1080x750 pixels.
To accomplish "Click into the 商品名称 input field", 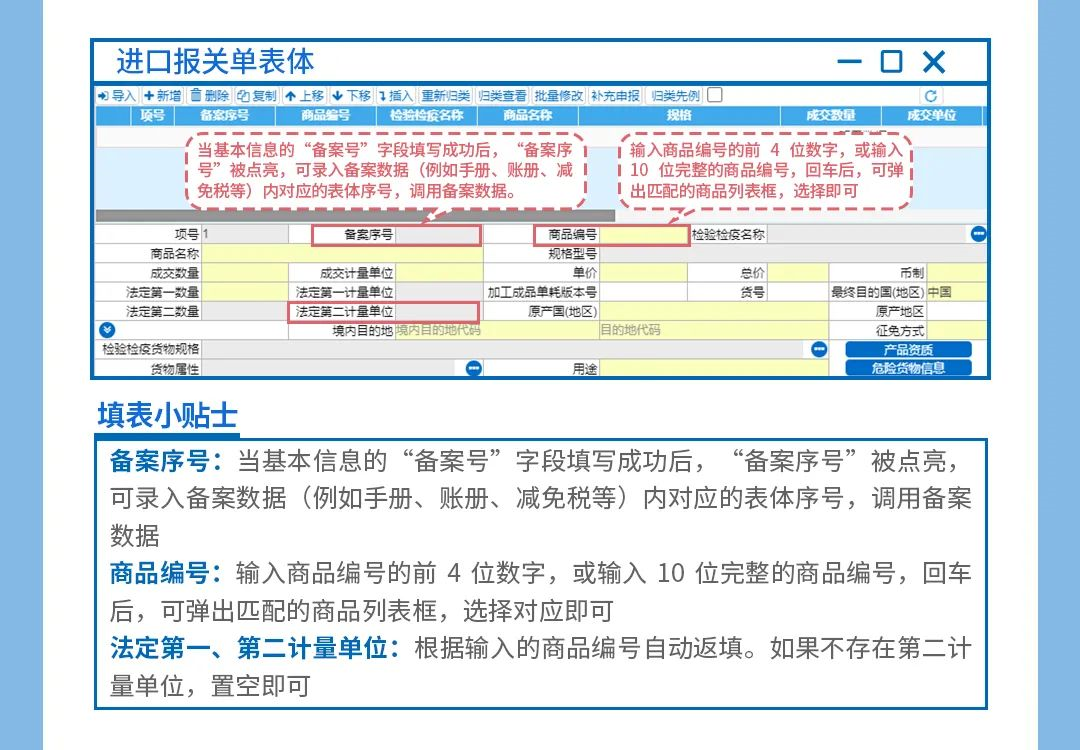I will point(342,253).
